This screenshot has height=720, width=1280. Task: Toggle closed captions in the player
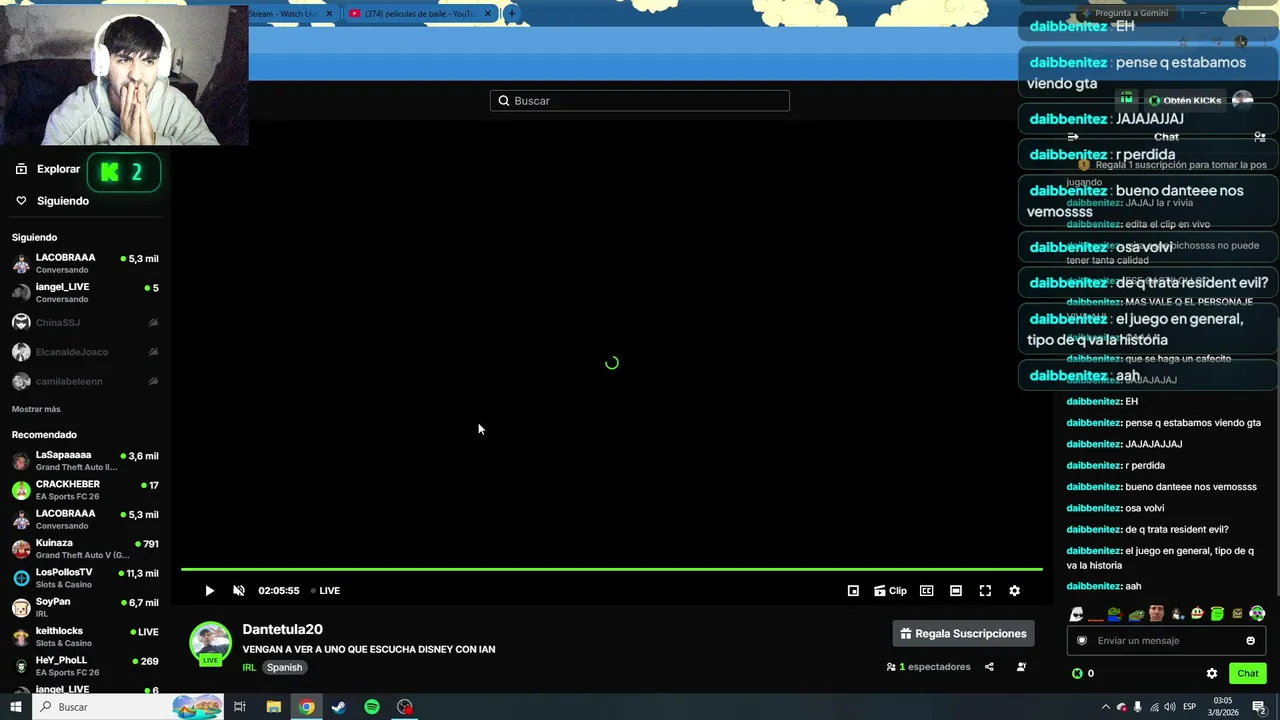927,591
